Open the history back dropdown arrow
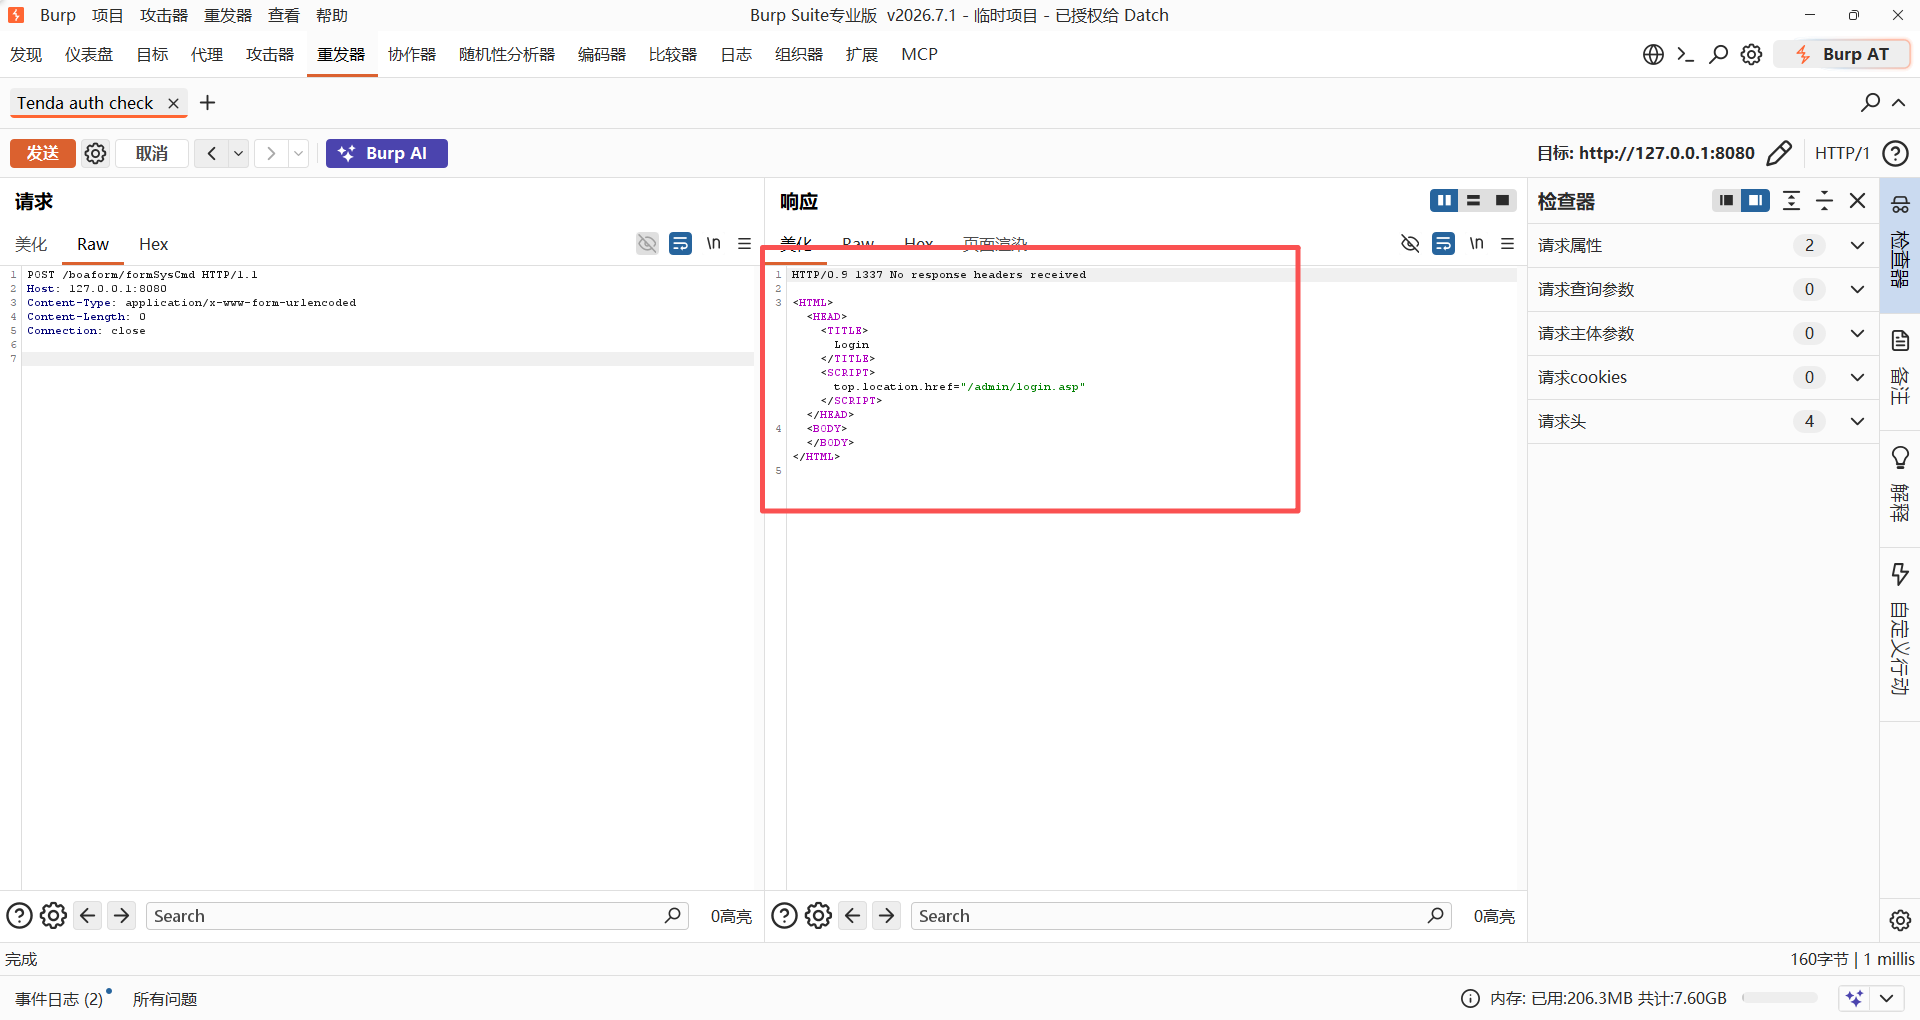Viewport: 1920px width, 1020px height. pos(238,153)
